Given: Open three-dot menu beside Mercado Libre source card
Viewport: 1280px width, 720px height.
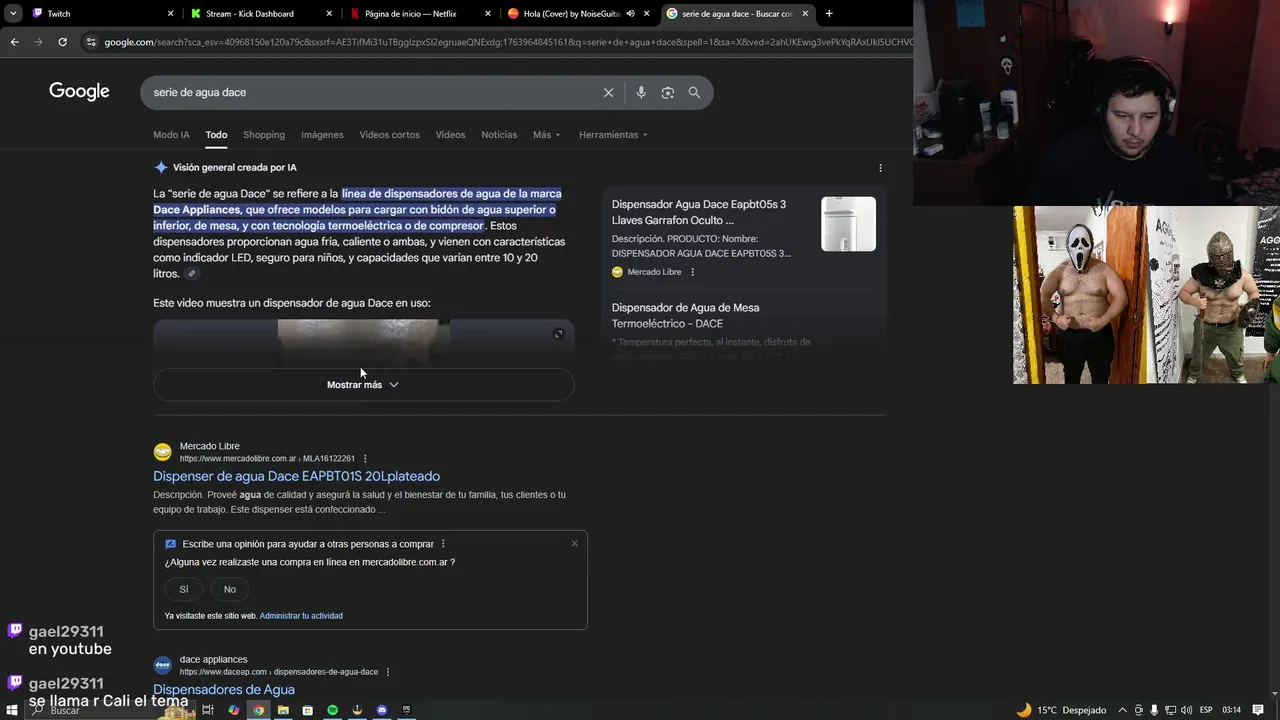Looking at the screenshot, I should (x=692, y=272).
